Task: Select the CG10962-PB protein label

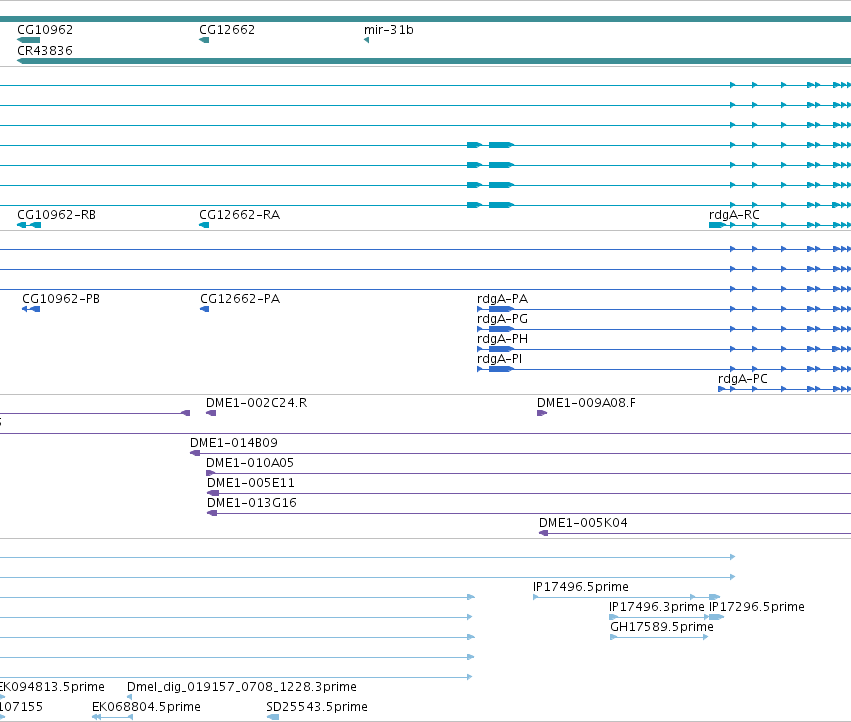Action: click(61, 299)
